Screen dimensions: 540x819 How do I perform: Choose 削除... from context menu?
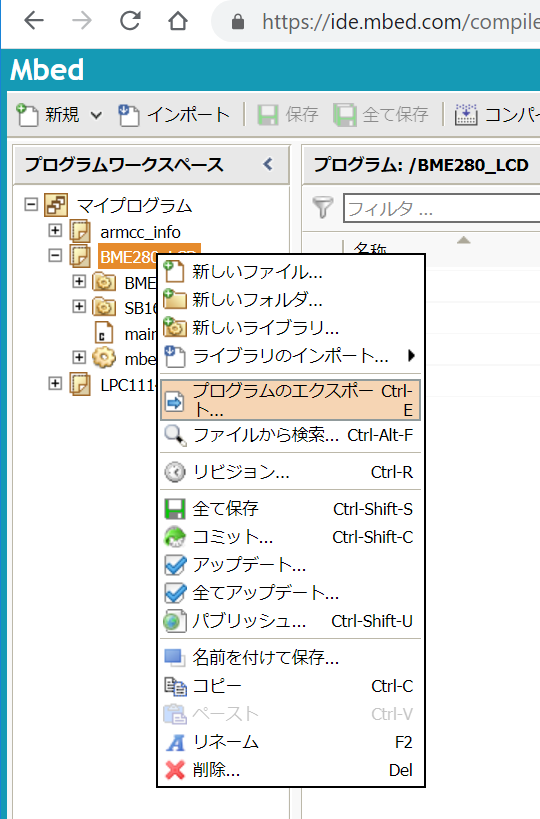[x=290, y=770]
